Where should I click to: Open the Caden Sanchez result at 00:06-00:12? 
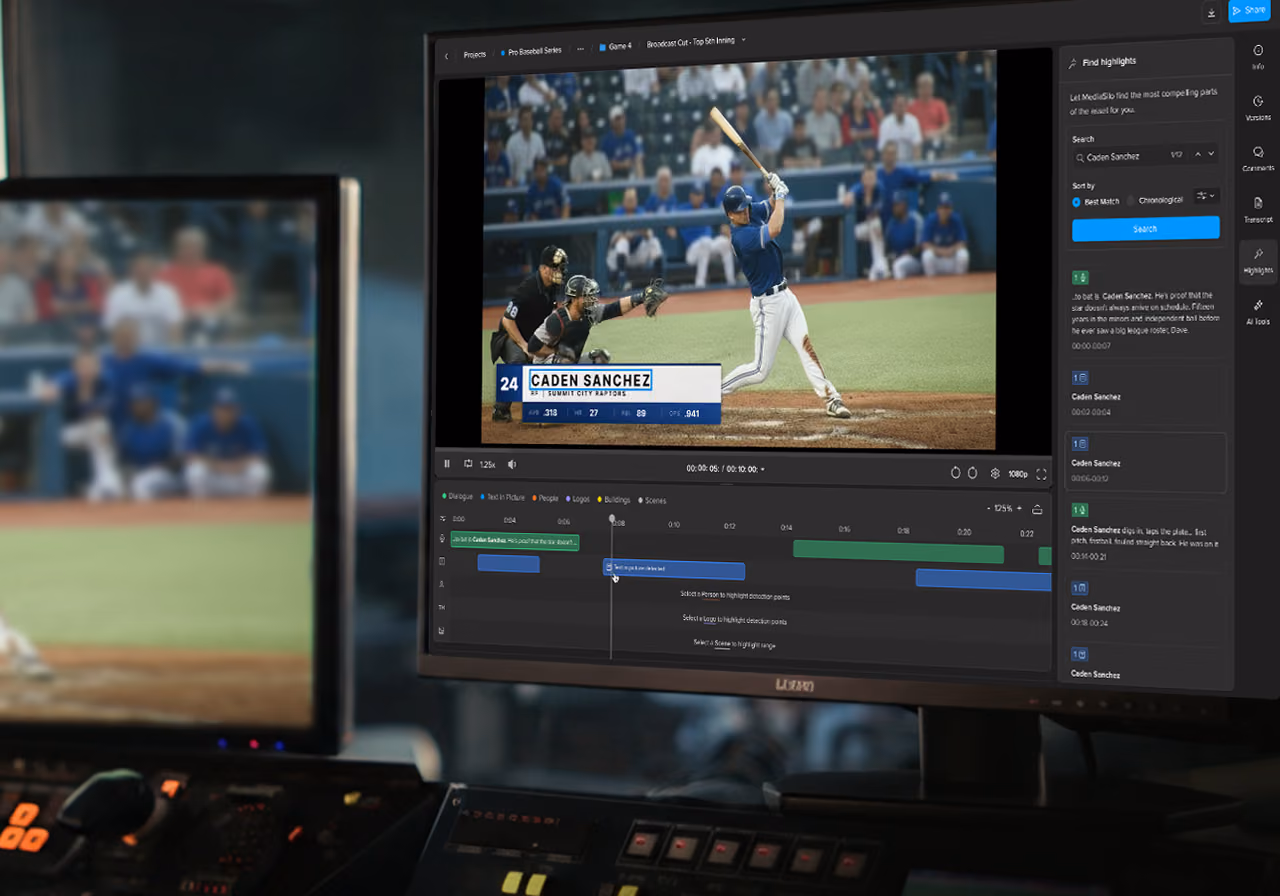1145,462
